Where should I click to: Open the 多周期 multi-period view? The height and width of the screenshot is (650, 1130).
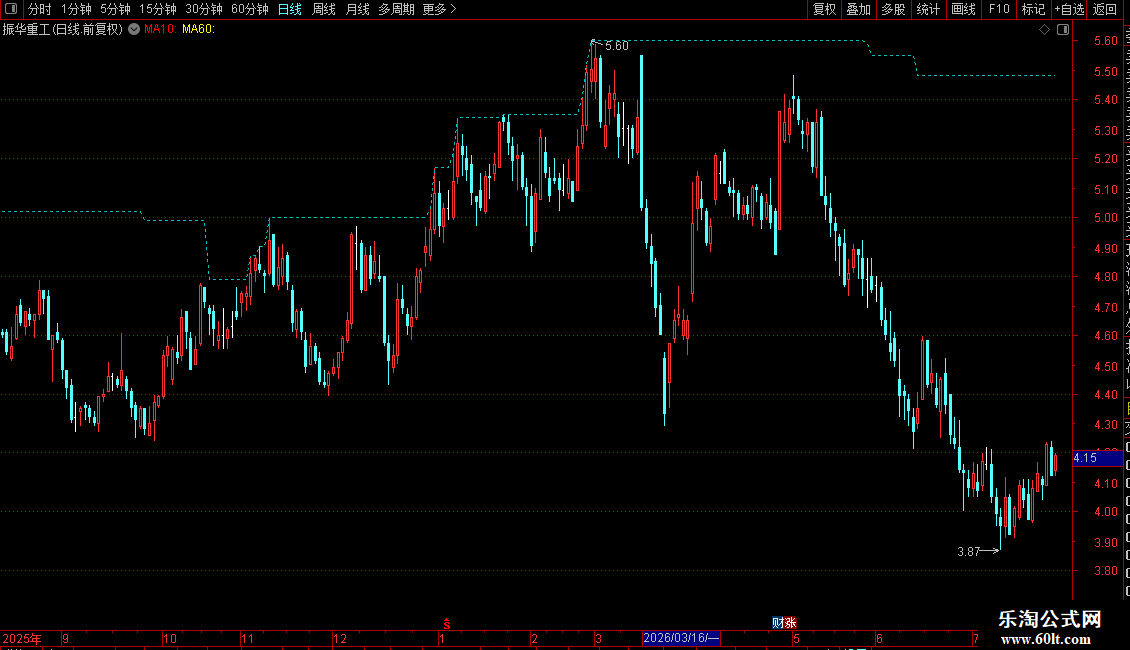pos(396,9)
